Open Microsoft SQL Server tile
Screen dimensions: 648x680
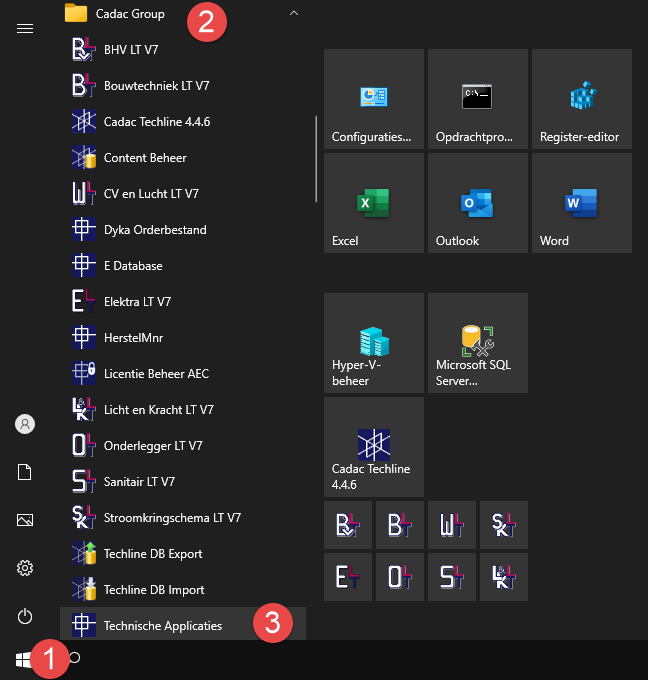click(x=478, y=343)
